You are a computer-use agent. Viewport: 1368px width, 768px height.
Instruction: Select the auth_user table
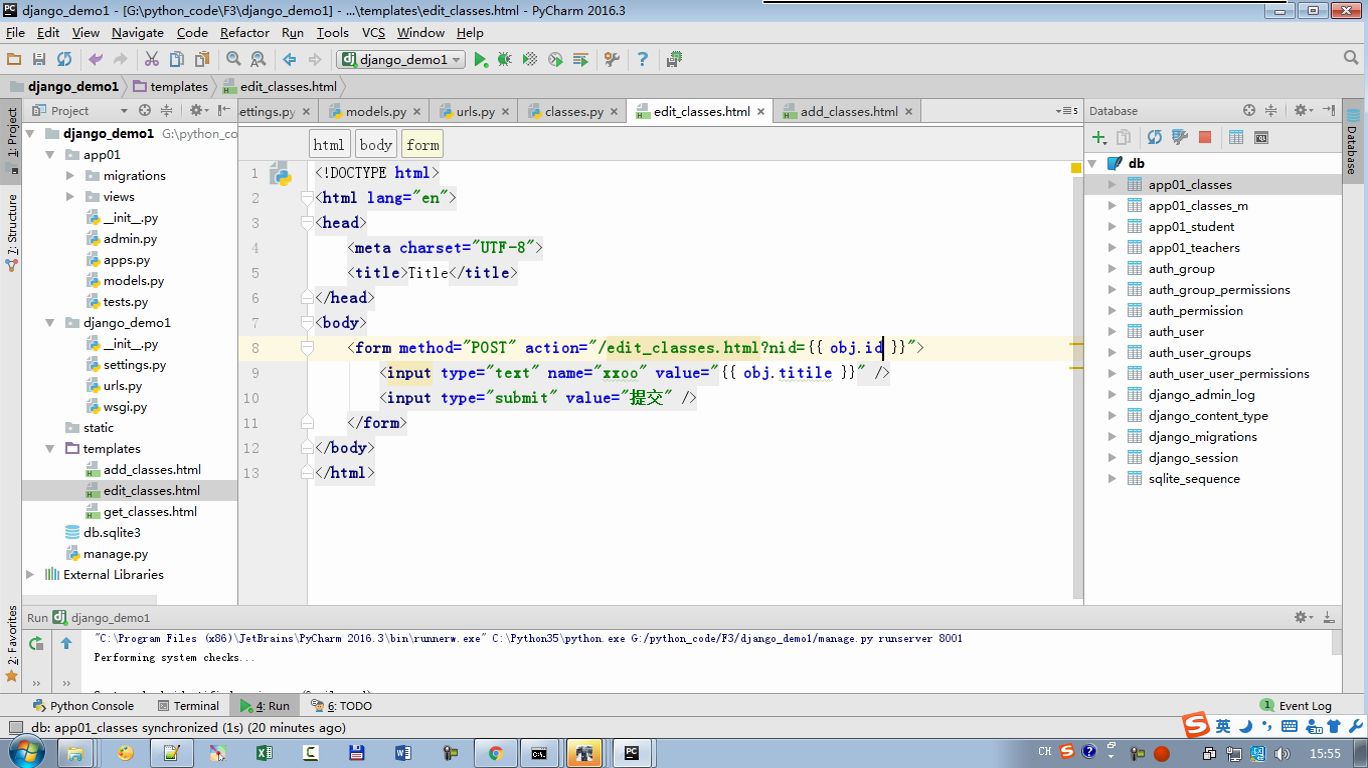1176,332
